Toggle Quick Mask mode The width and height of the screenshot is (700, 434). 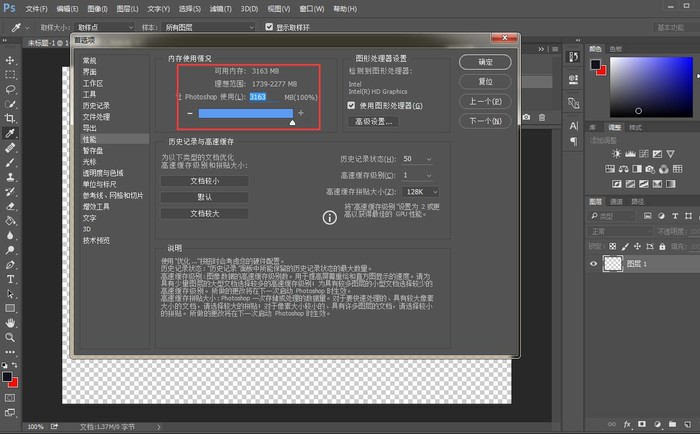10,397
